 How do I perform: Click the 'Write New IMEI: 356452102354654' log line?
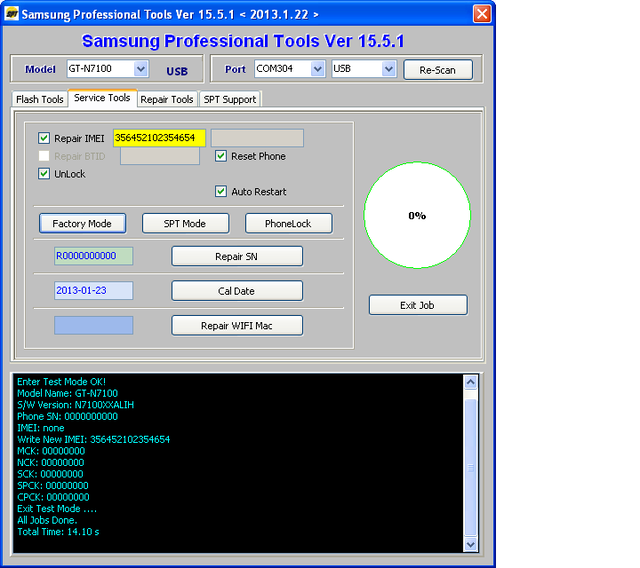[93, 439]
